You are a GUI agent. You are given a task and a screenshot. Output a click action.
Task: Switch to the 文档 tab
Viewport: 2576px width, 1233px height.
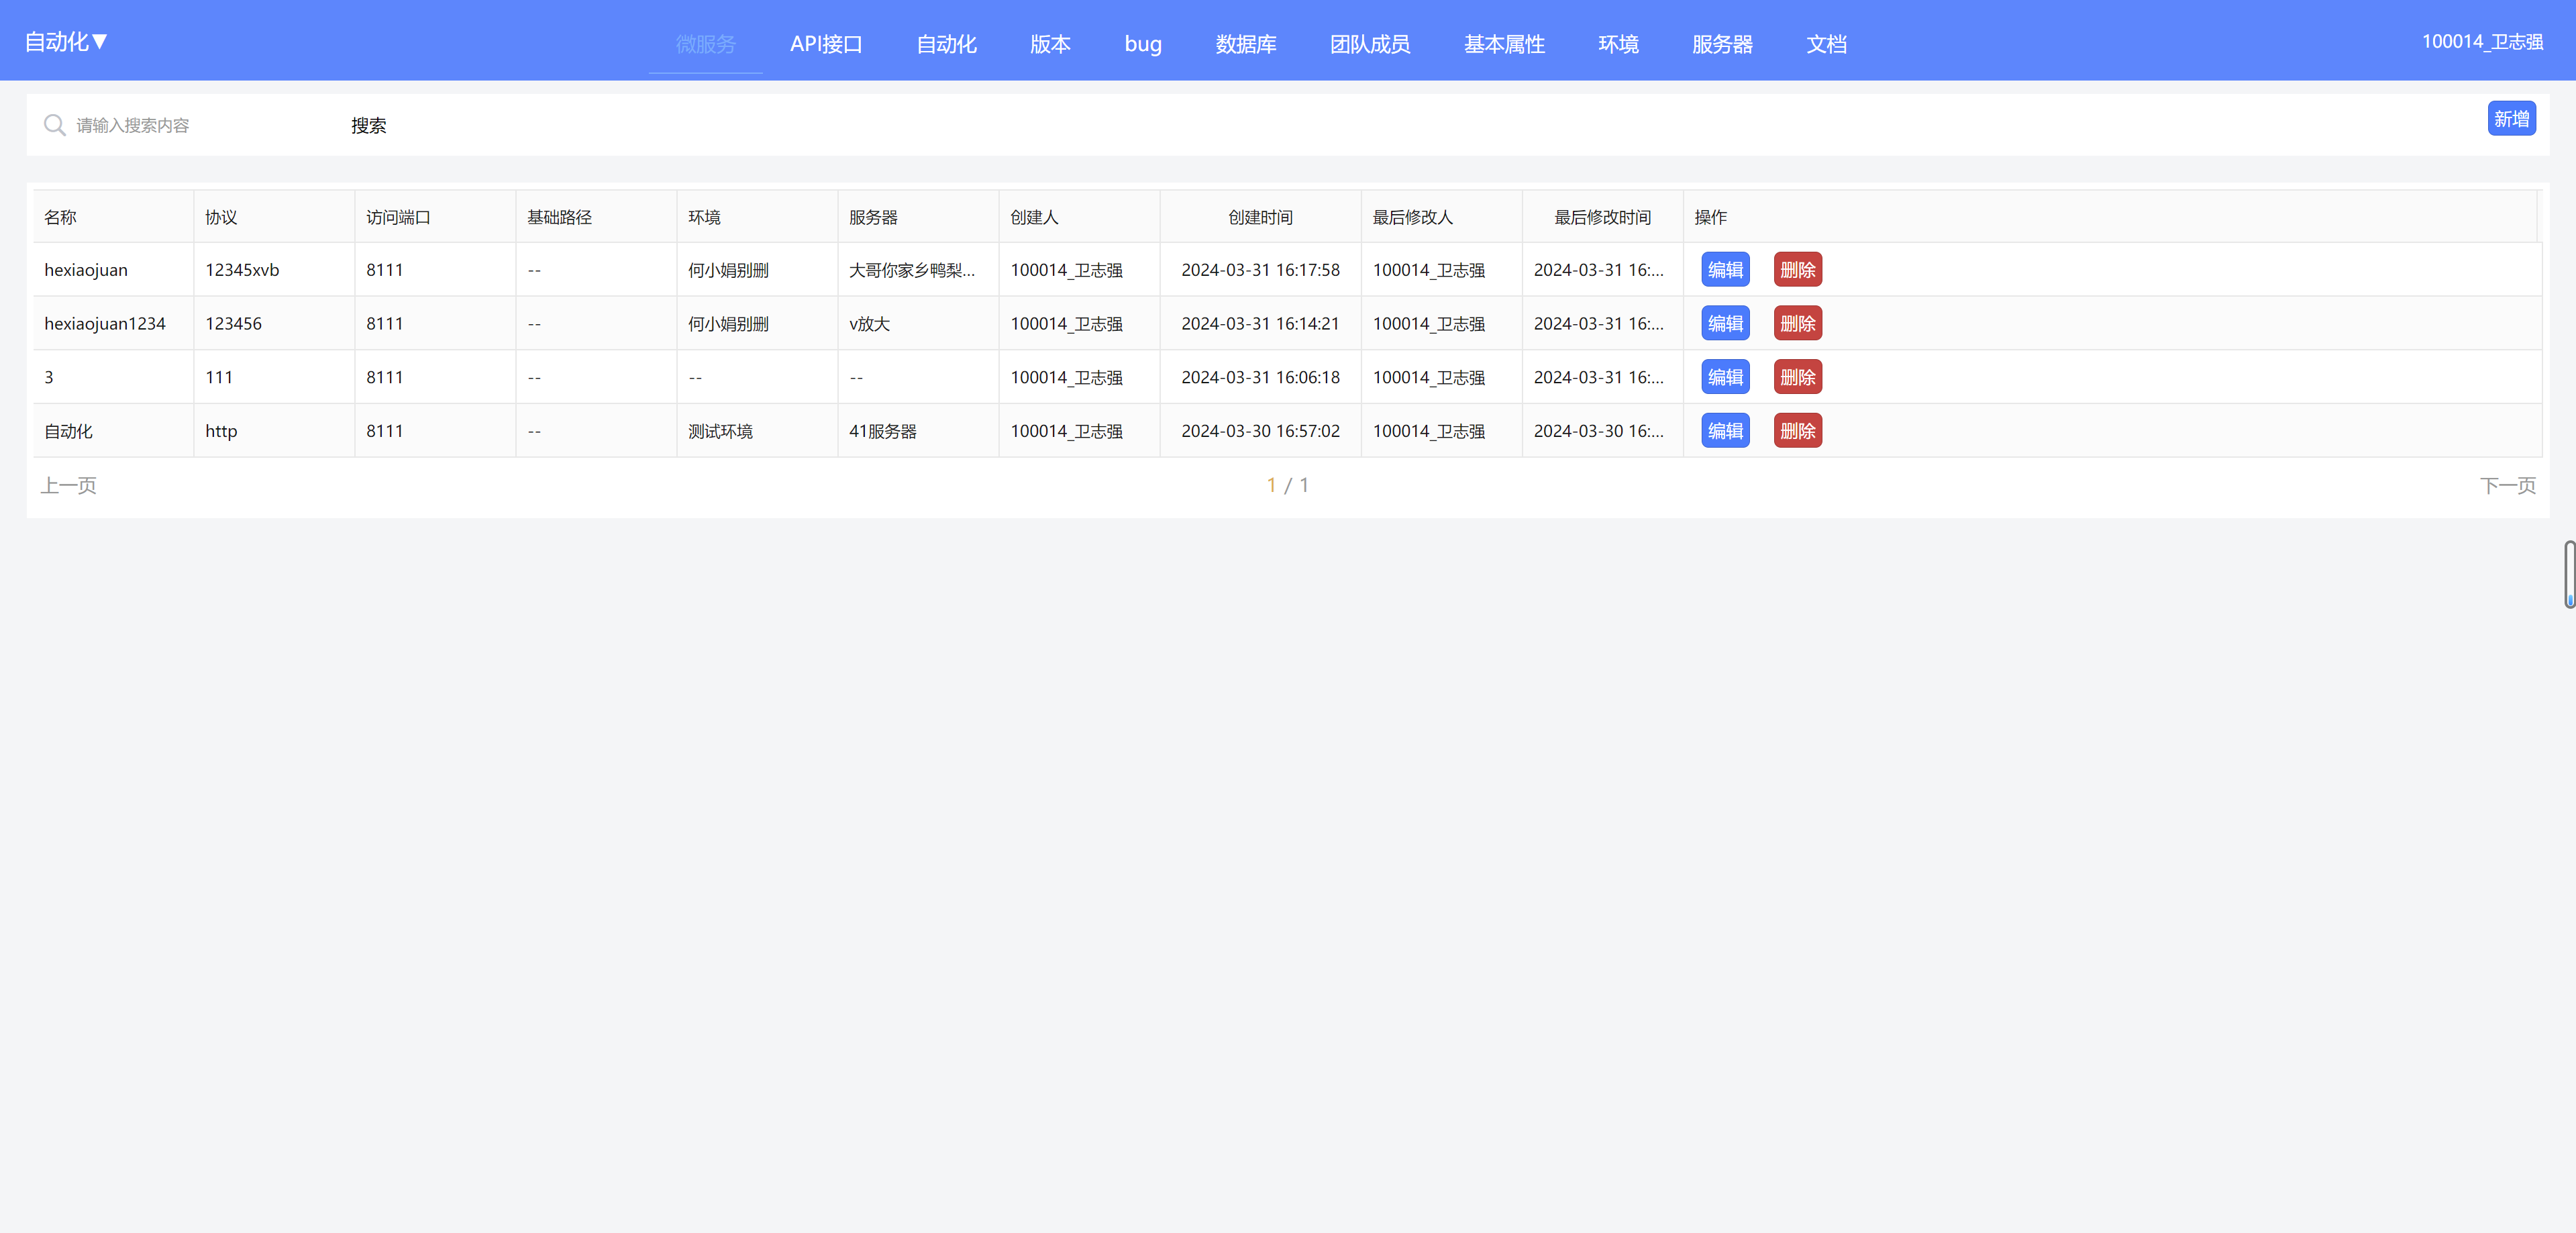tap(1826, 44)
